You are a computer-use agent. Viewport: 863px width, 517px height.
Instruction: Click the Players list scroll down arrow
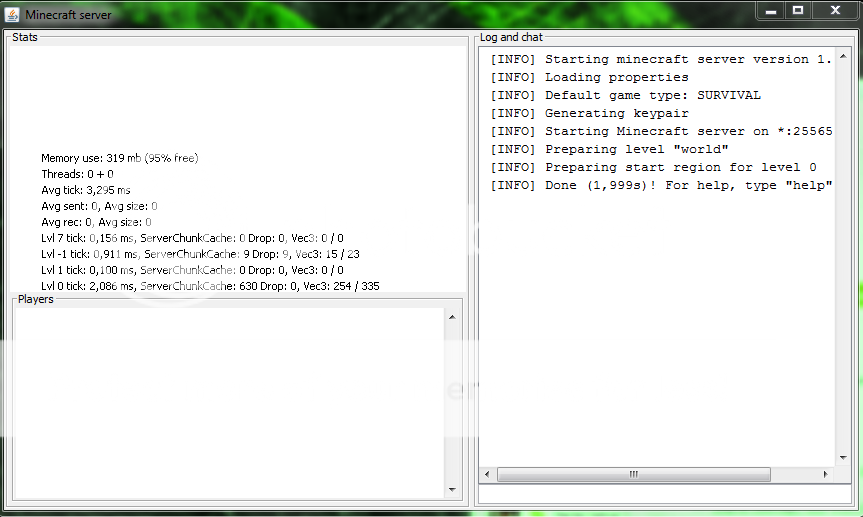pyautogui.click(x=451, y=490)
